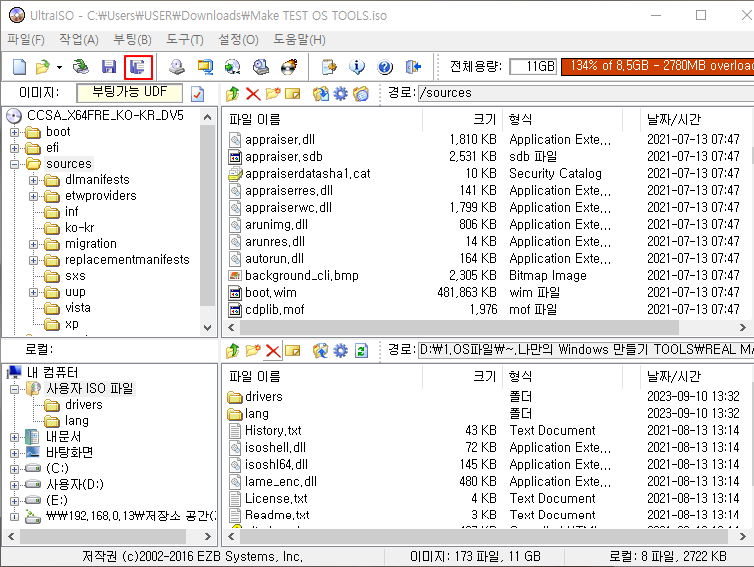Click the red X Delete icon in the local pane toolbar
This screenshot has width=754, height=567.
coord(273,351)
